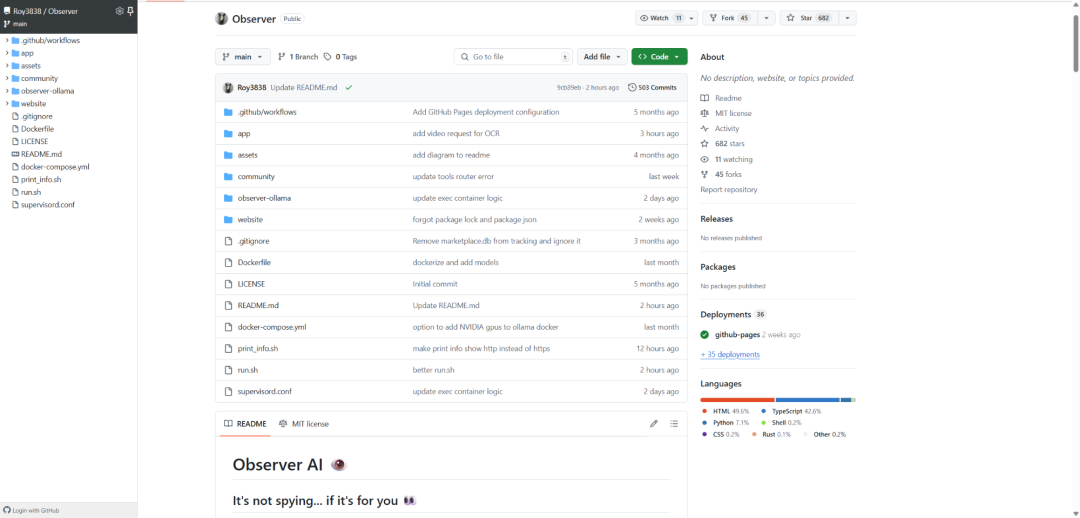Expand observer-ollama folder in sidebar tree
This screenshot has height=518, width=1080.
pyautogui.click(x=7, y=91)
